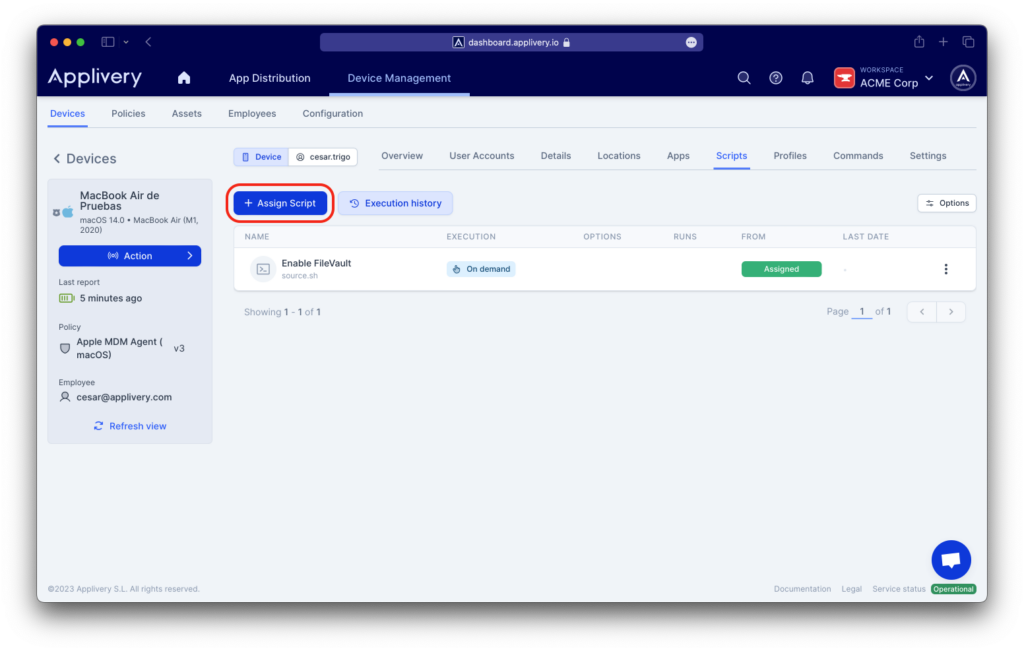Select the Configuration sub-tab
Screen dimensions: 1024x651
[332, 114]
